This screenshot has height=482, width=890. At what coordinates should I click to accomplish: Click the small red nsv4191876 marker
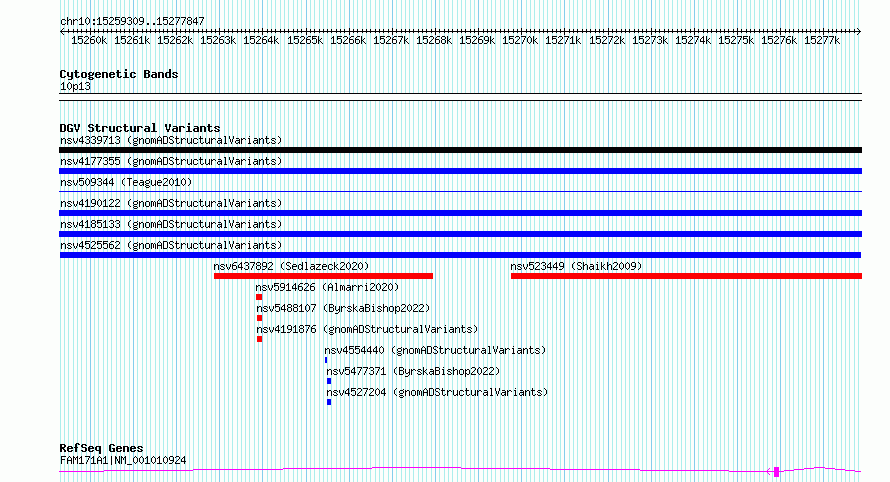coord(259,339)
